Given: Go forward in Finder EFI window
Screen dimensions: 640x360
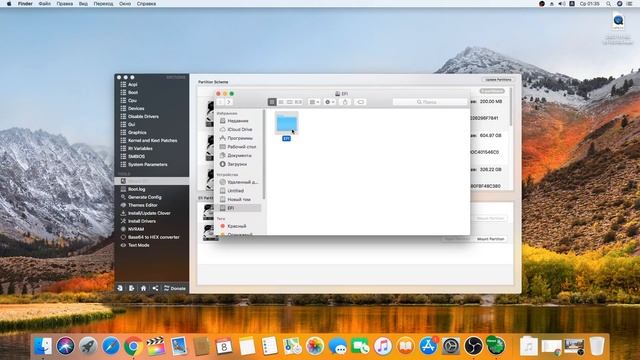Looking at the screenshot, I should (x=229, y=102).
